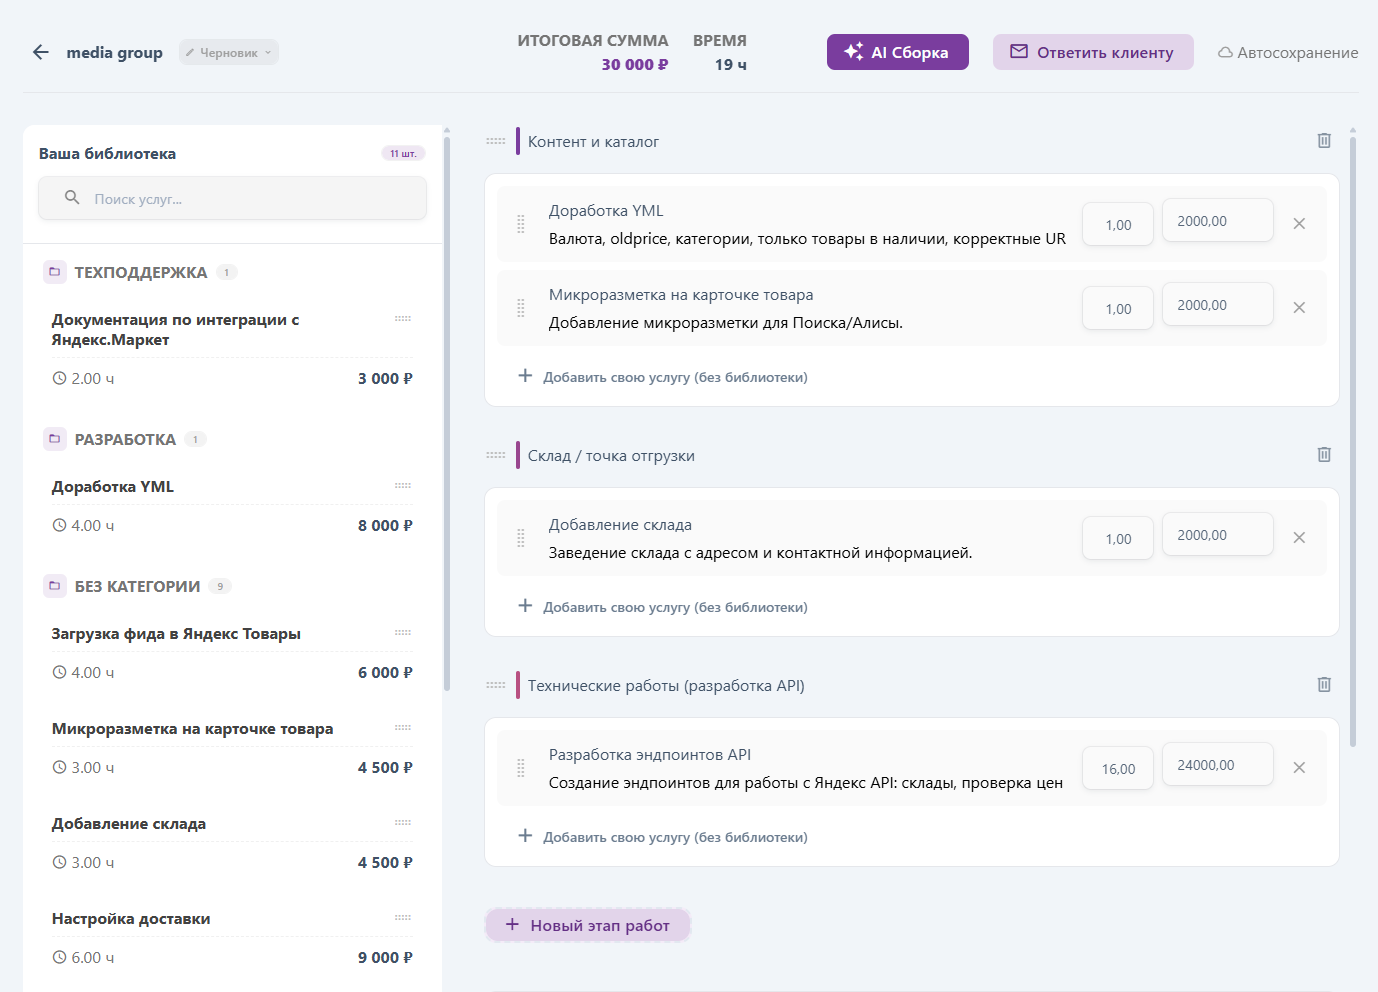Image resolution: width=1378 pixels, height=992 pixels.
Task: Remove Доработка YML service row
Action: click(1299, 224)
